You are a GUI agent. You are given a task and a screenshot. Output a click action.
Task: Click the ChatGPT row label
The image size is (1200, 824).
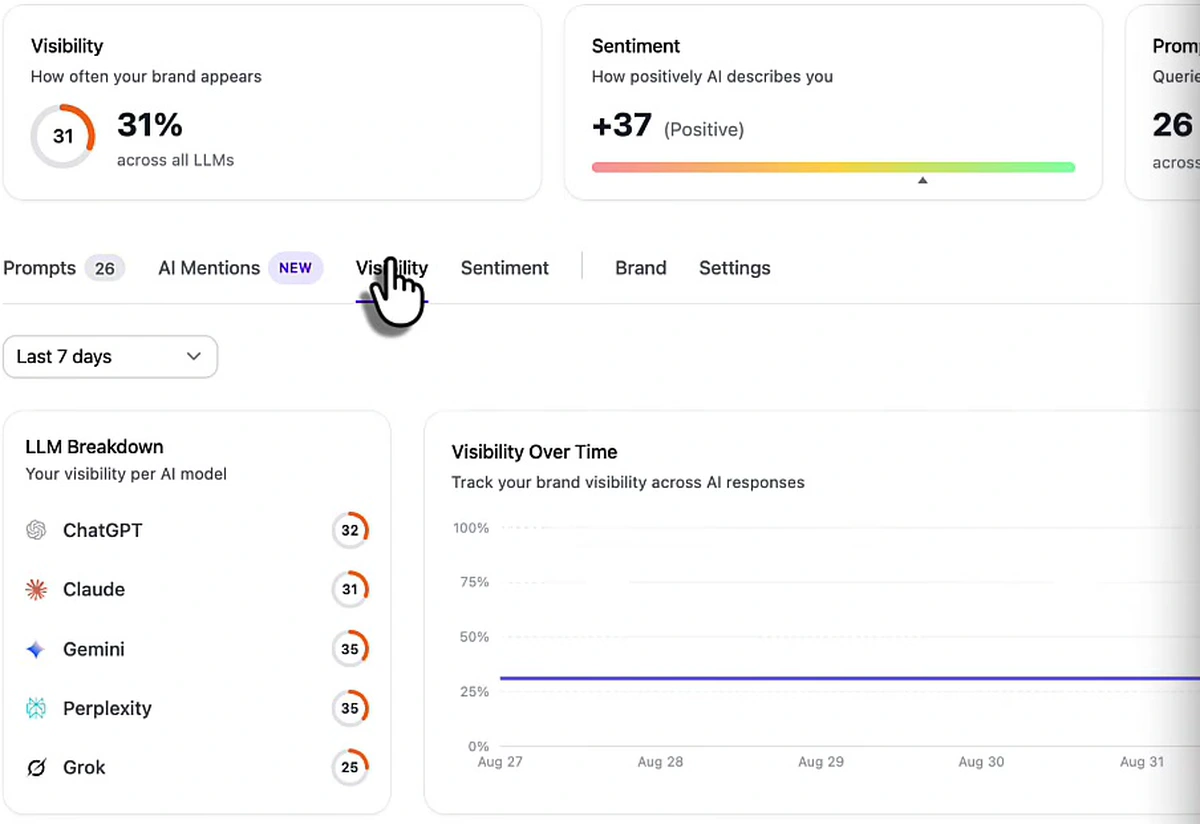(103, 531)
